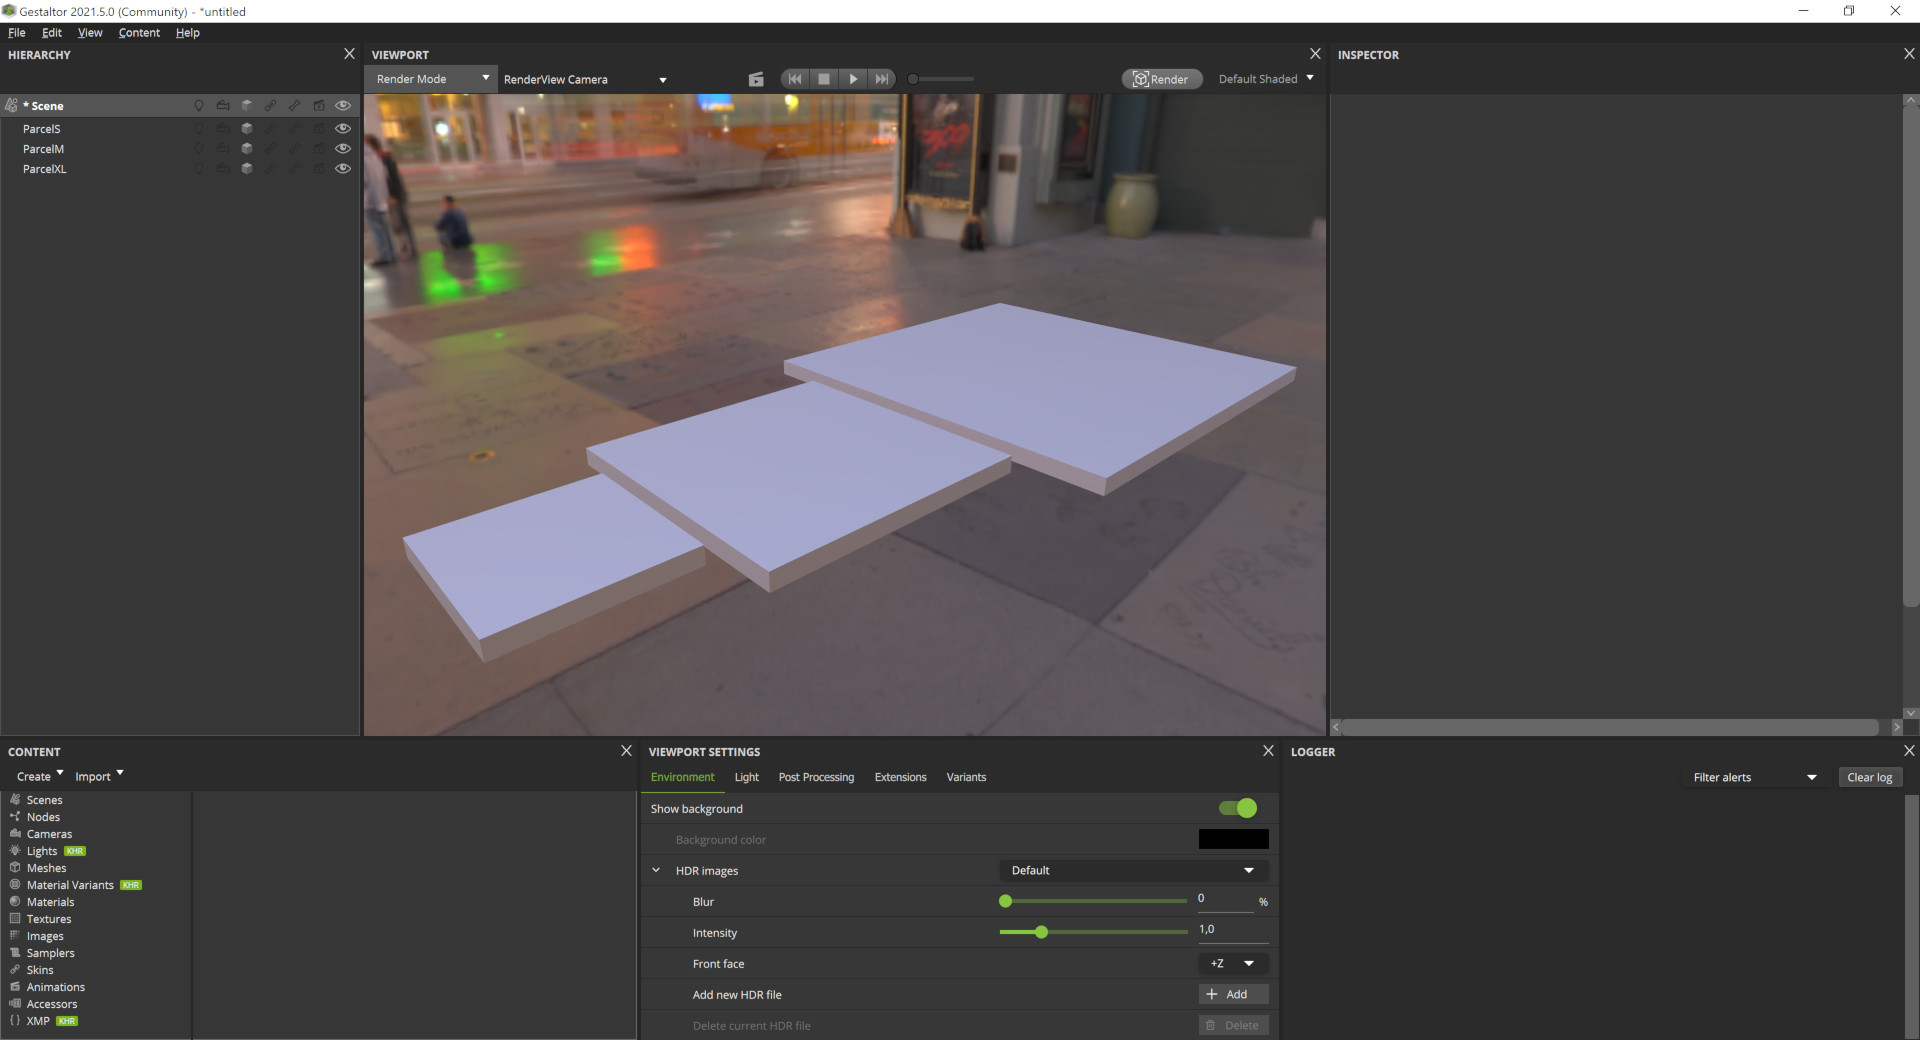Click the Clear log button
Viewport: 1920px width, 1040px height.
coord(1870,777)
